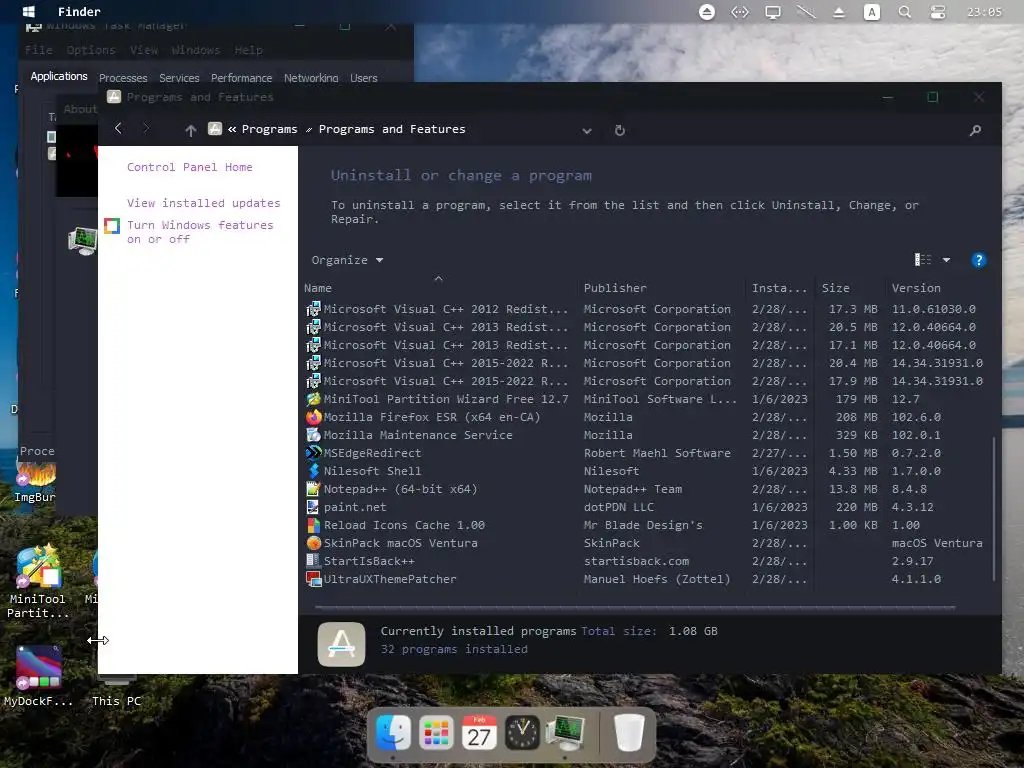Sort by the Version column header
The width and height of the screenshot is (1024, 768).
tap(938, 288)
